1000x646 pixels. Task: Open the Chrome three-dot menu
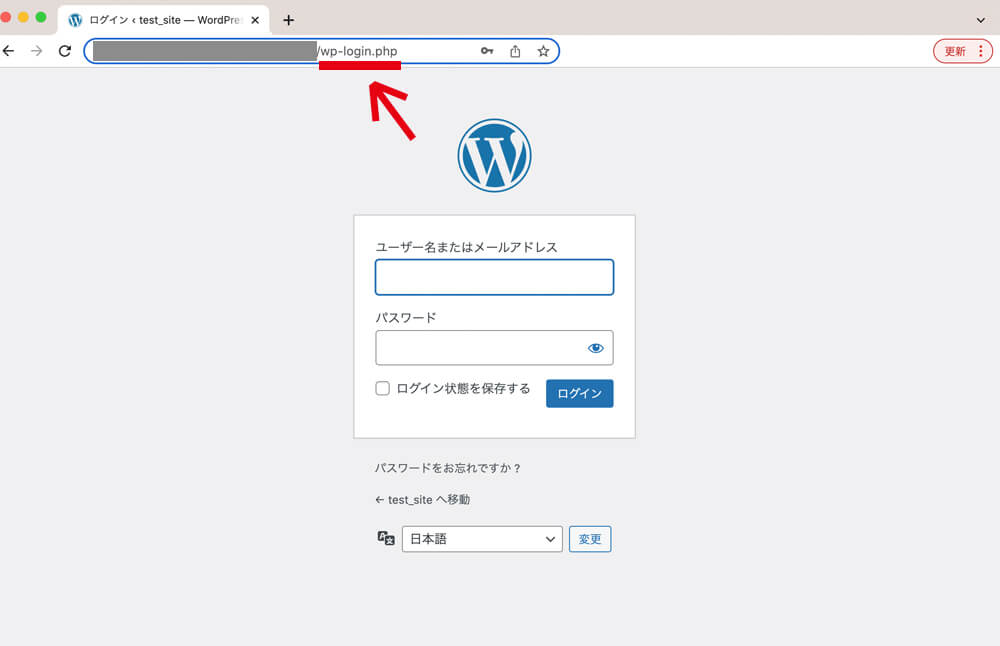[x=981, y=51]
